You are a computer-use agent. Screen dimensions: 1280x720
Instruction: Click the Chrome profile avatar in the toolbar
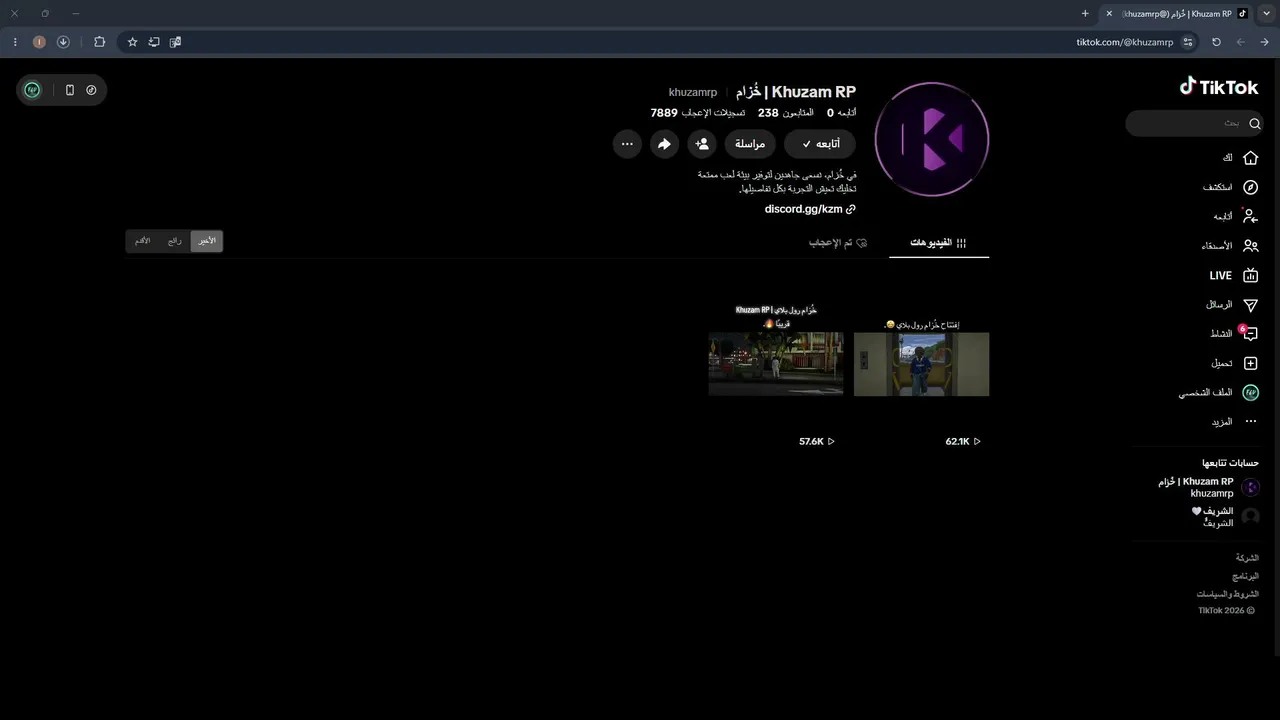coord(39,42)
